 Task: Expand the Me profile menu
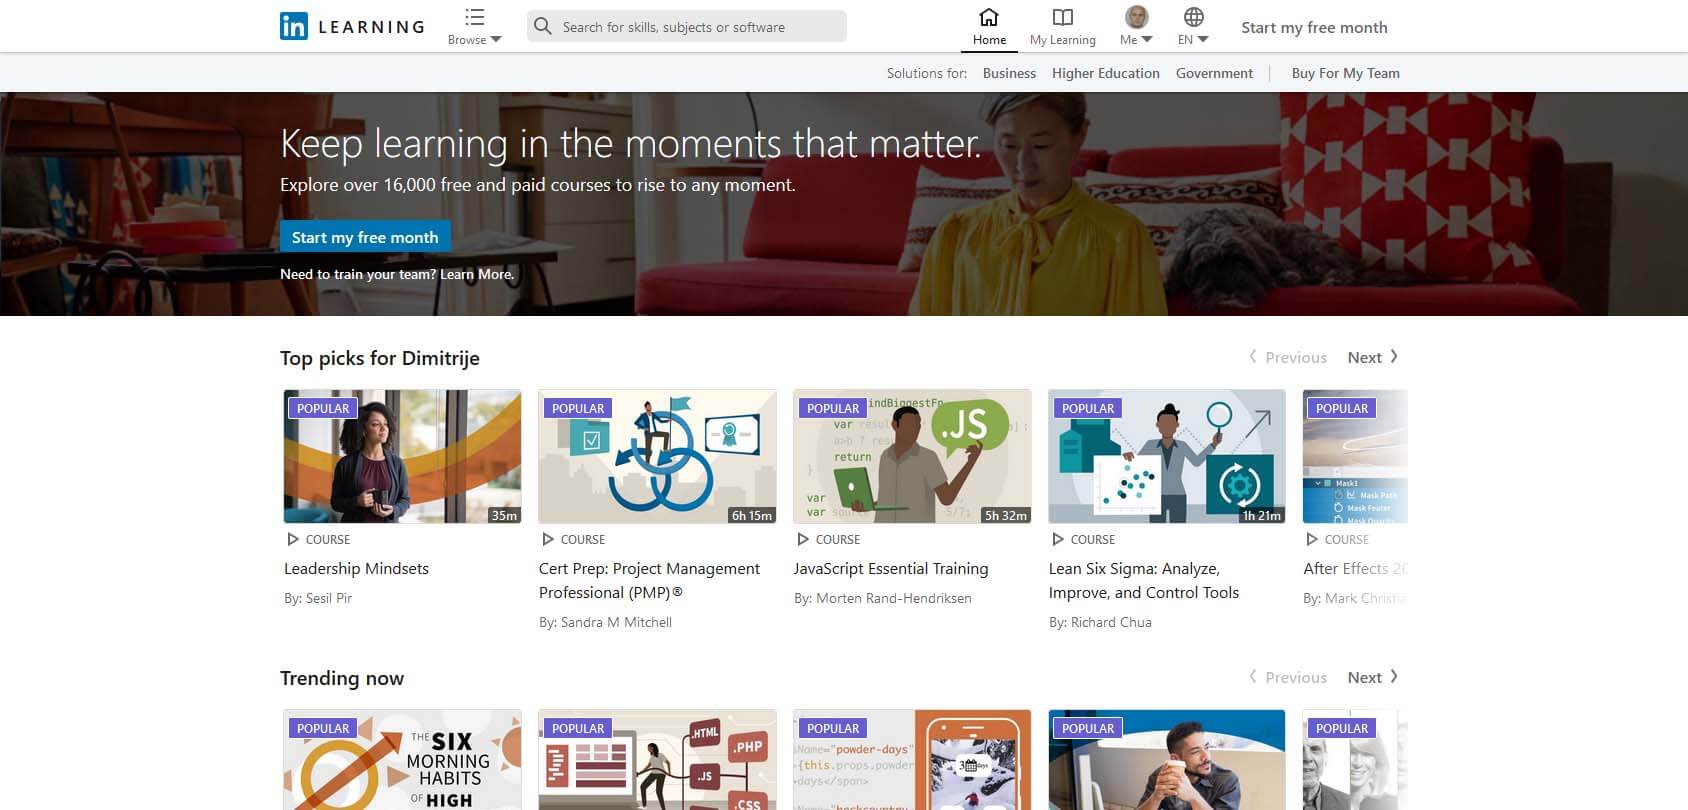tap(1136, 27)
